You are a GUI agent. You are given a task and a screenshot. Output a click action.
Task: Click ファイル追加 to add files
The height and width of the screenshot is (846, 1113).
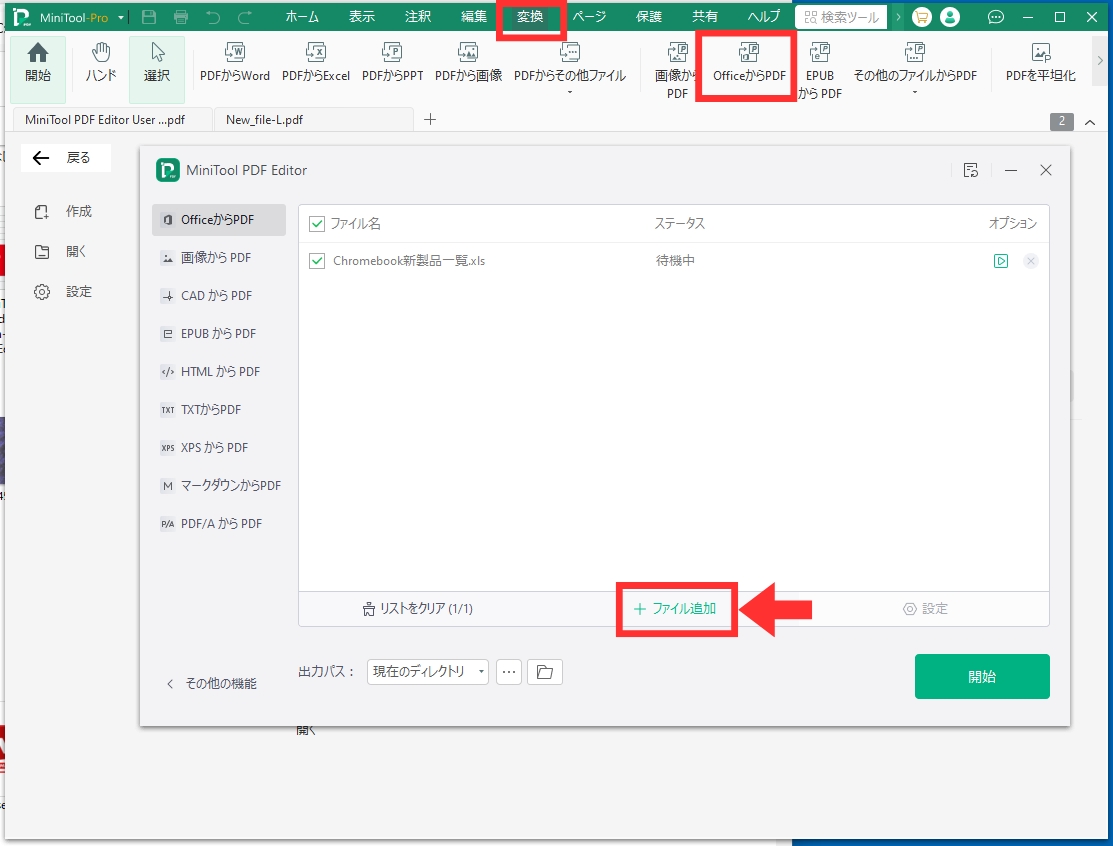tap(675, 609)
